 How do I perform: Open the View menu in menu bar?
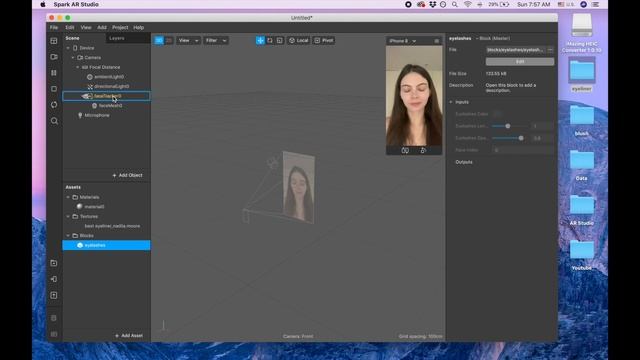86,27
